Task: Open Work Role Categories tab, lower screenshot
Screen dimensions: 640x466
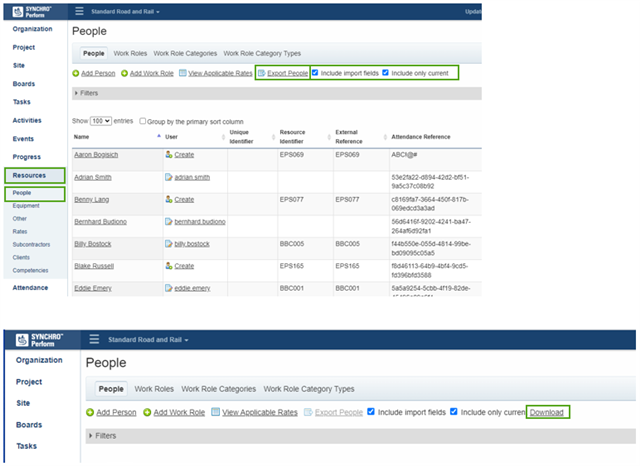Action: (219, 389)
